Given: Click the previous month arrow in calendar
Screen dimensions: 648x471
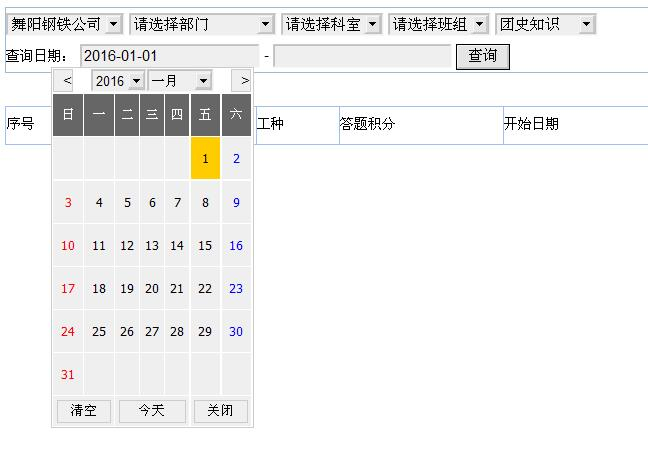Looking at the screenshot, I should [67, 80].
